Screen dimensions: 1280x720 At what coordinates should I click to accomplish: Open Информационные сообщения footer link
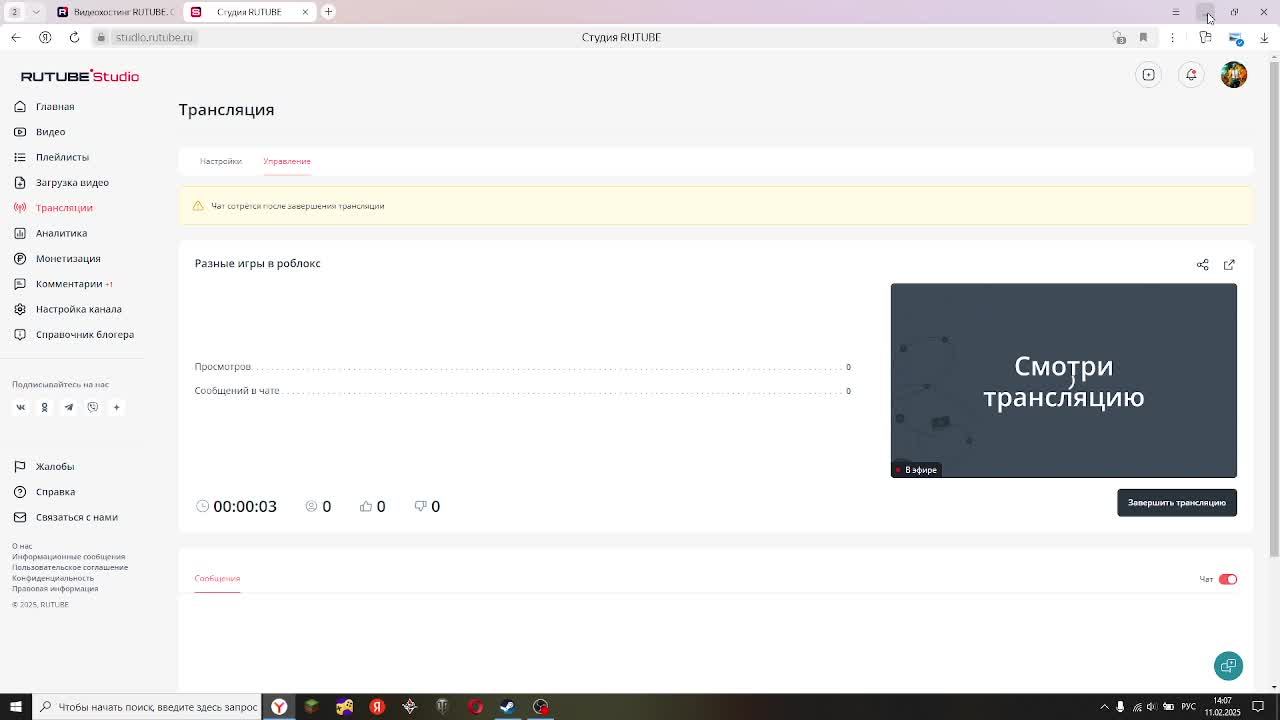[x=69, y=557]
